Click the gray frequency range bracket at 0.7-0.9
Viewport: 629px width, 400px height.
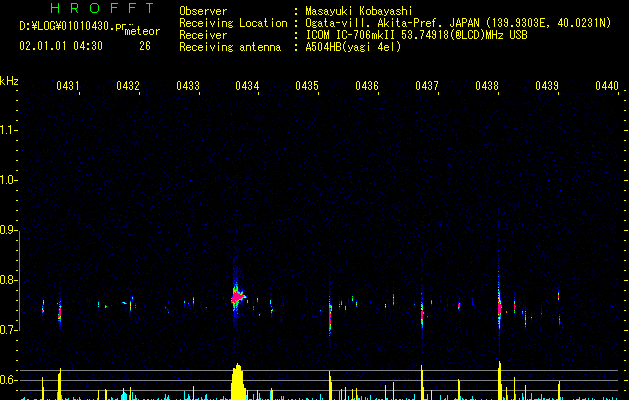20,280
